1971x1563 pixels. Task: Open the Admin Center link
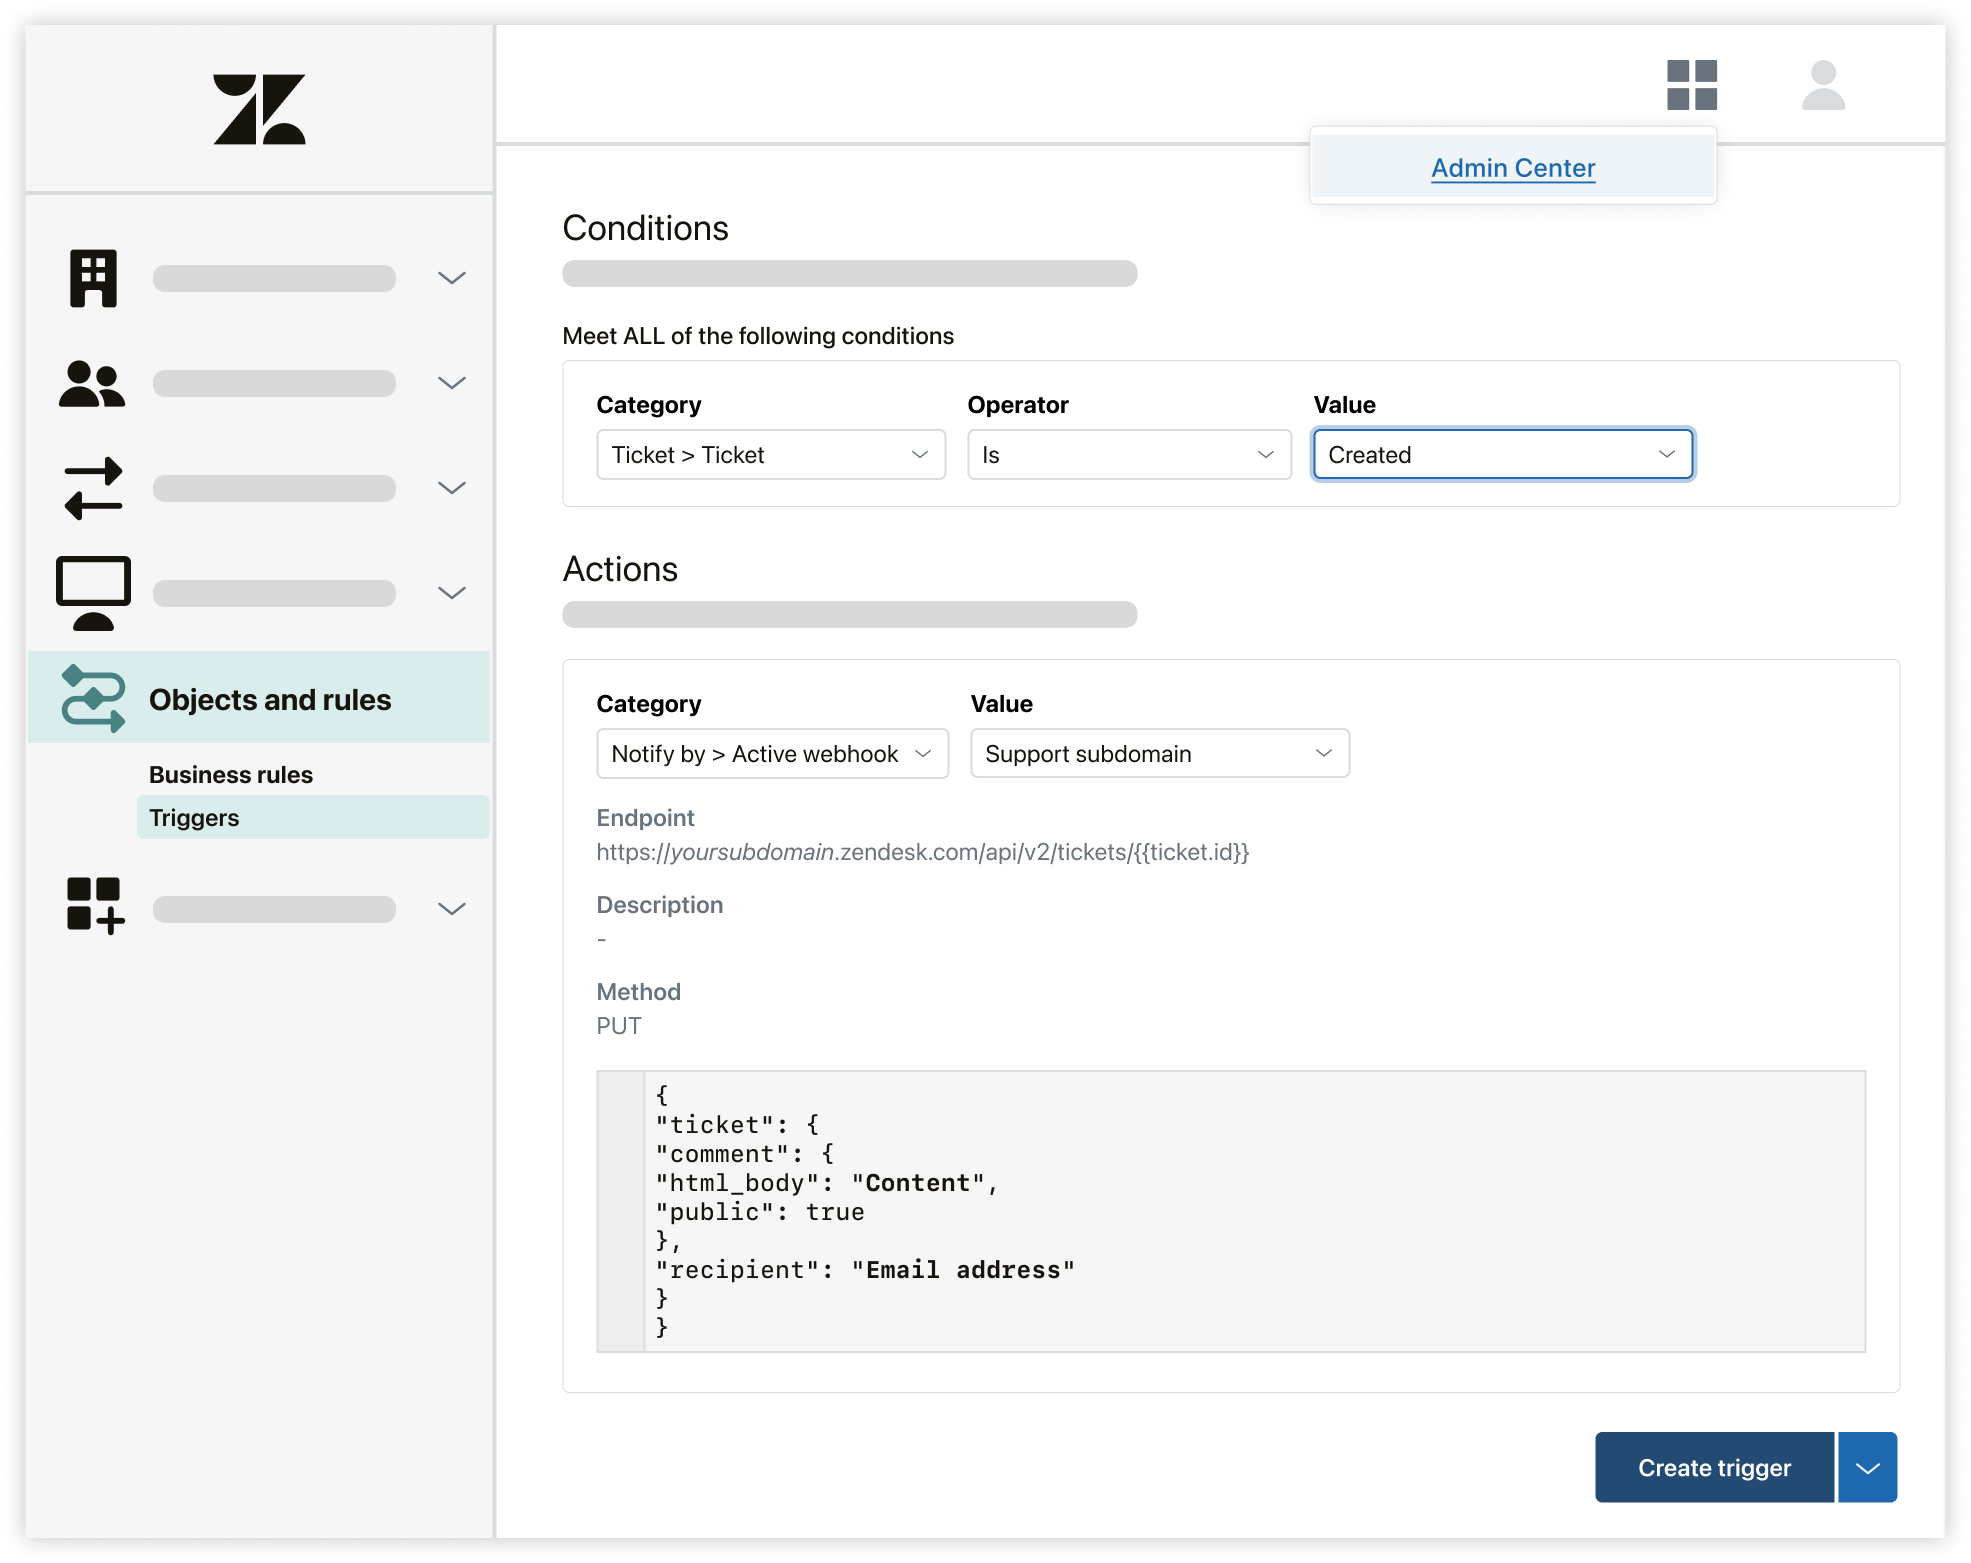click(1510, 166)
